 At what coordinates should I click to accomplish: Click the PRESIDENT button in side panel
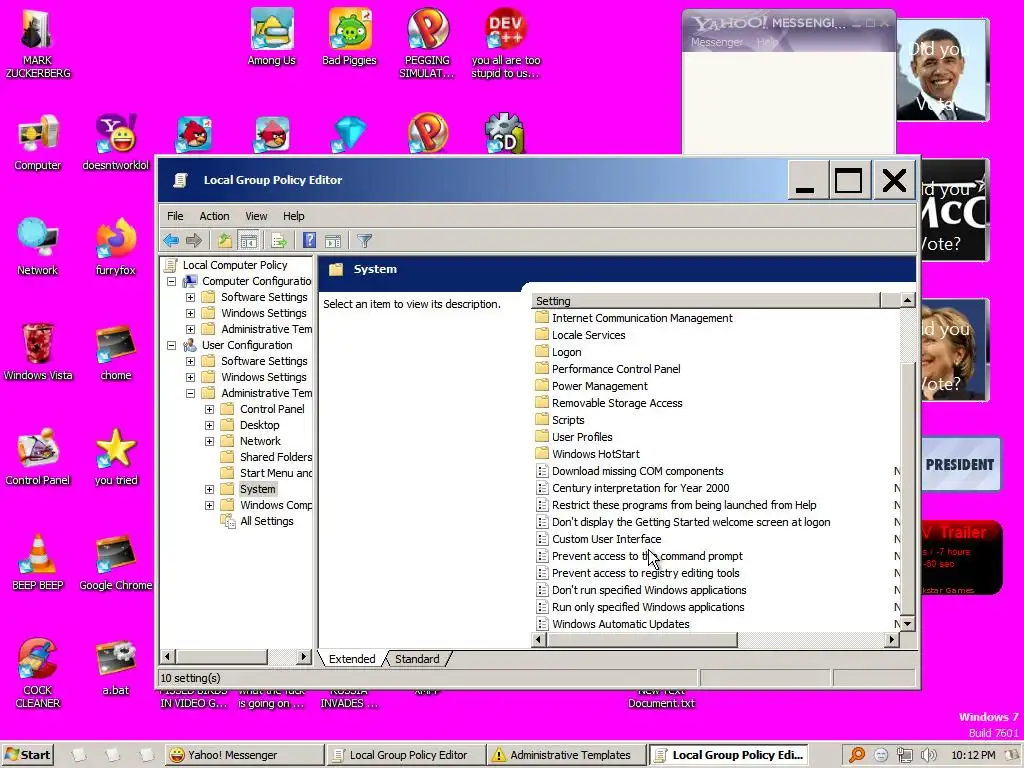point(960,464)
